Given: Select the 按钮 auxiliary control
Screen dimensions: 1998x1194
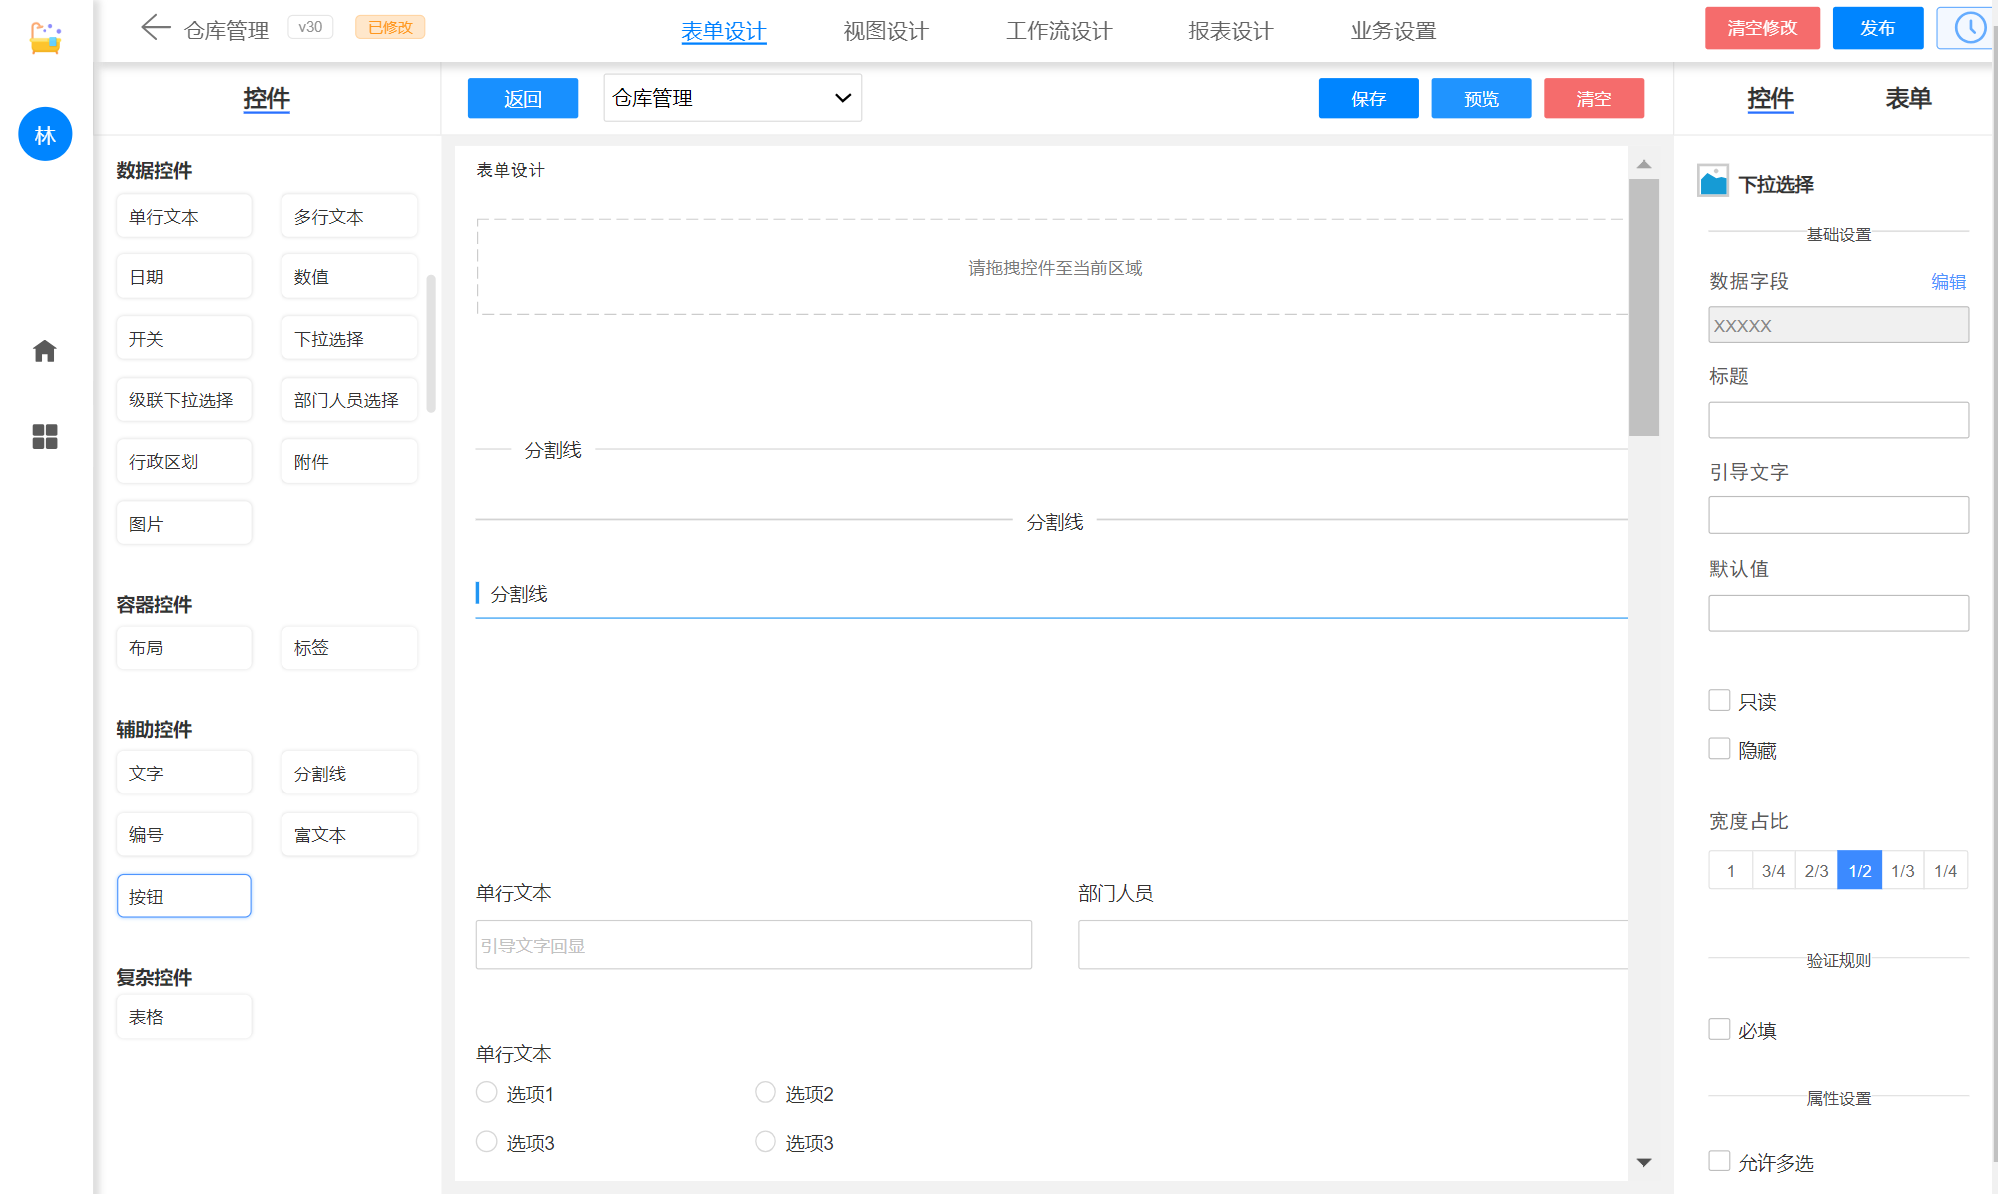Looking at the screenshot, I should click(x=184, y=896).
